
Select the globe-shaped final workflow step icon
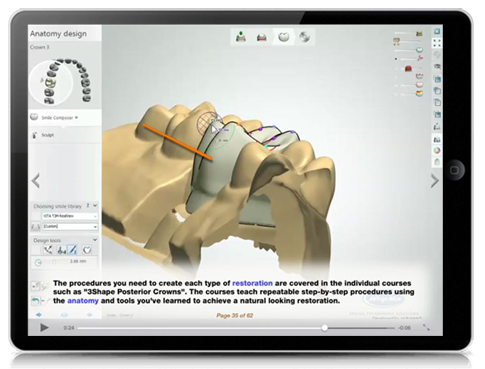click(304, 37)
